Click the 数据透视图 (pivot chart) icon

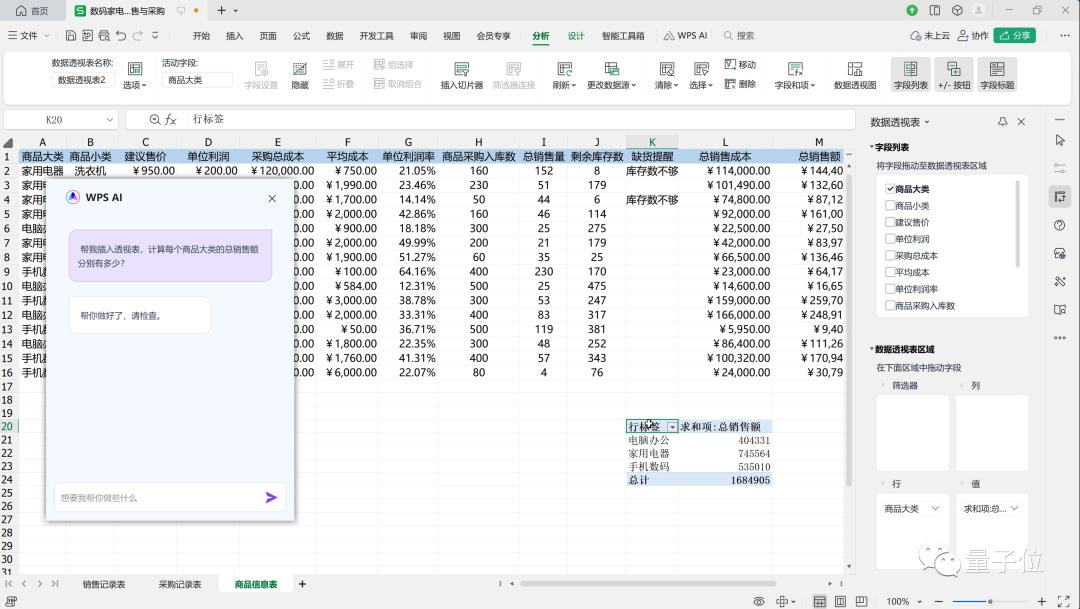(854, 69)
